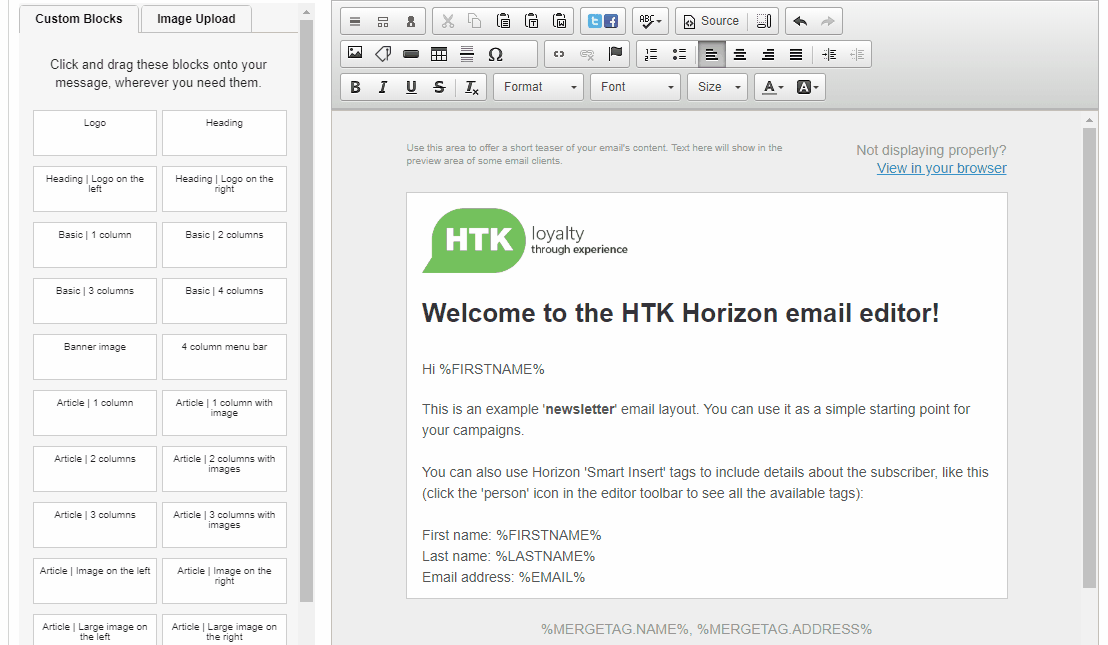This screenshot has height=645, width=1108.
Task: Click the Twitter share icon
Action: pyautogui.click(x=595, y=21)
